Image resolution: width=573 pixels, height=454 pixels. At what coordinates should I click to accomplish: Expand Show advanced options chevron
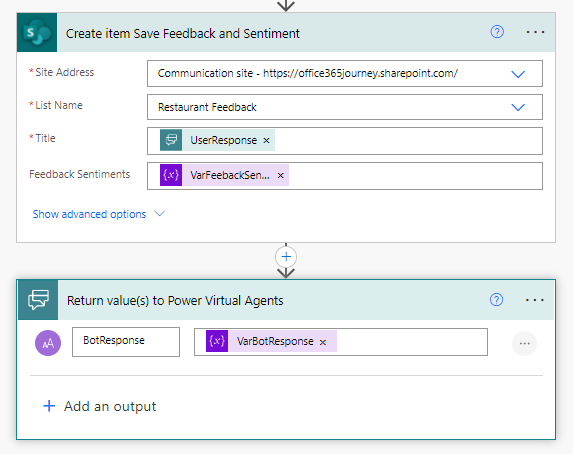pos(160,213)
